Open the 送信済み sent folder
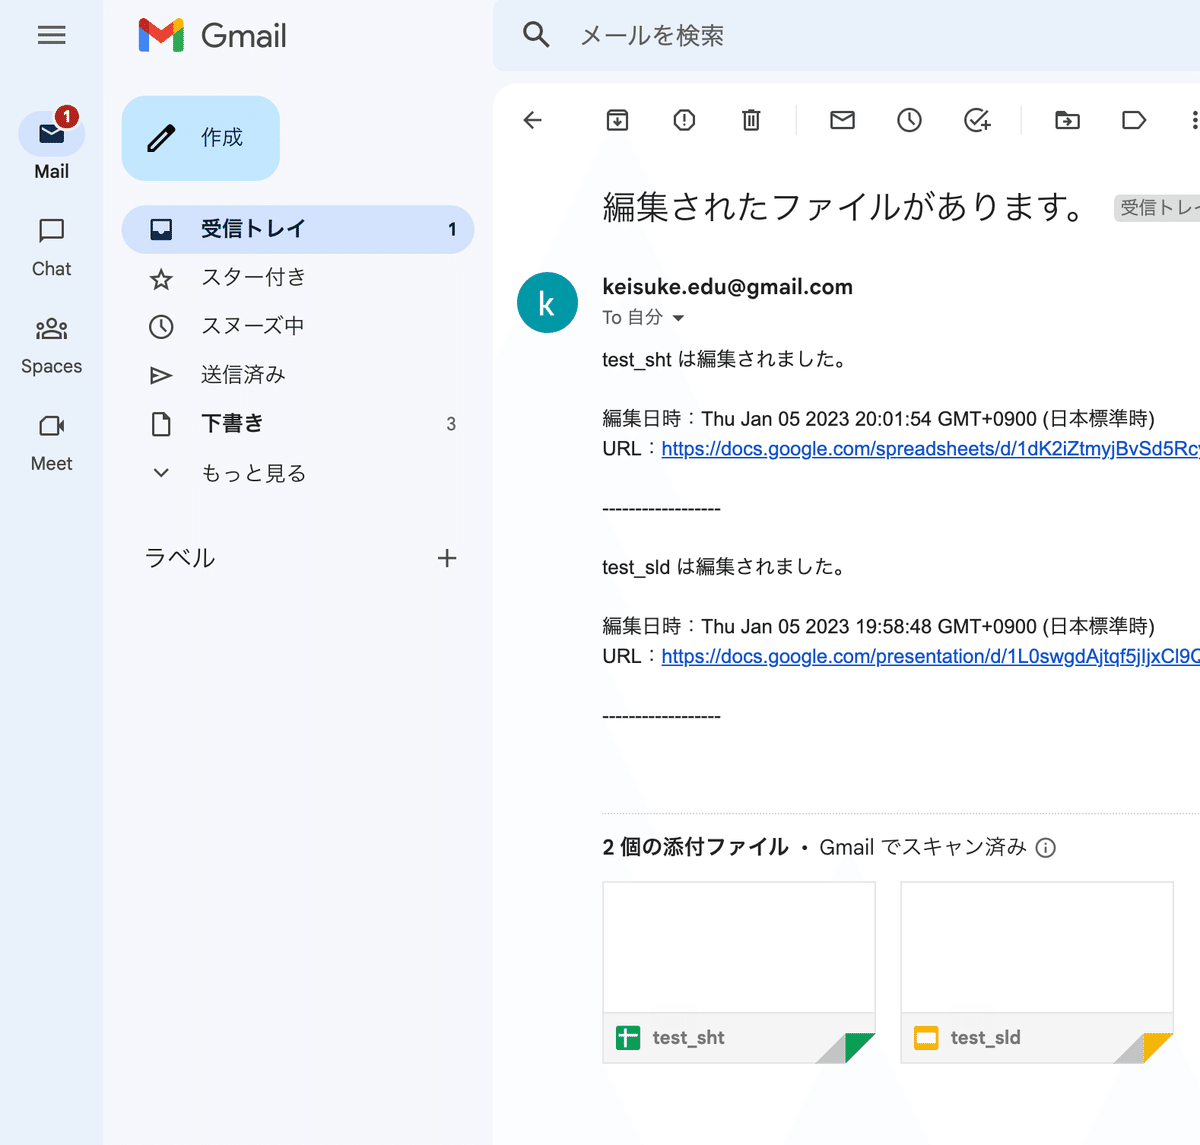The width and height of the screenshot is (1200, 1145). (x=298, y=375)
